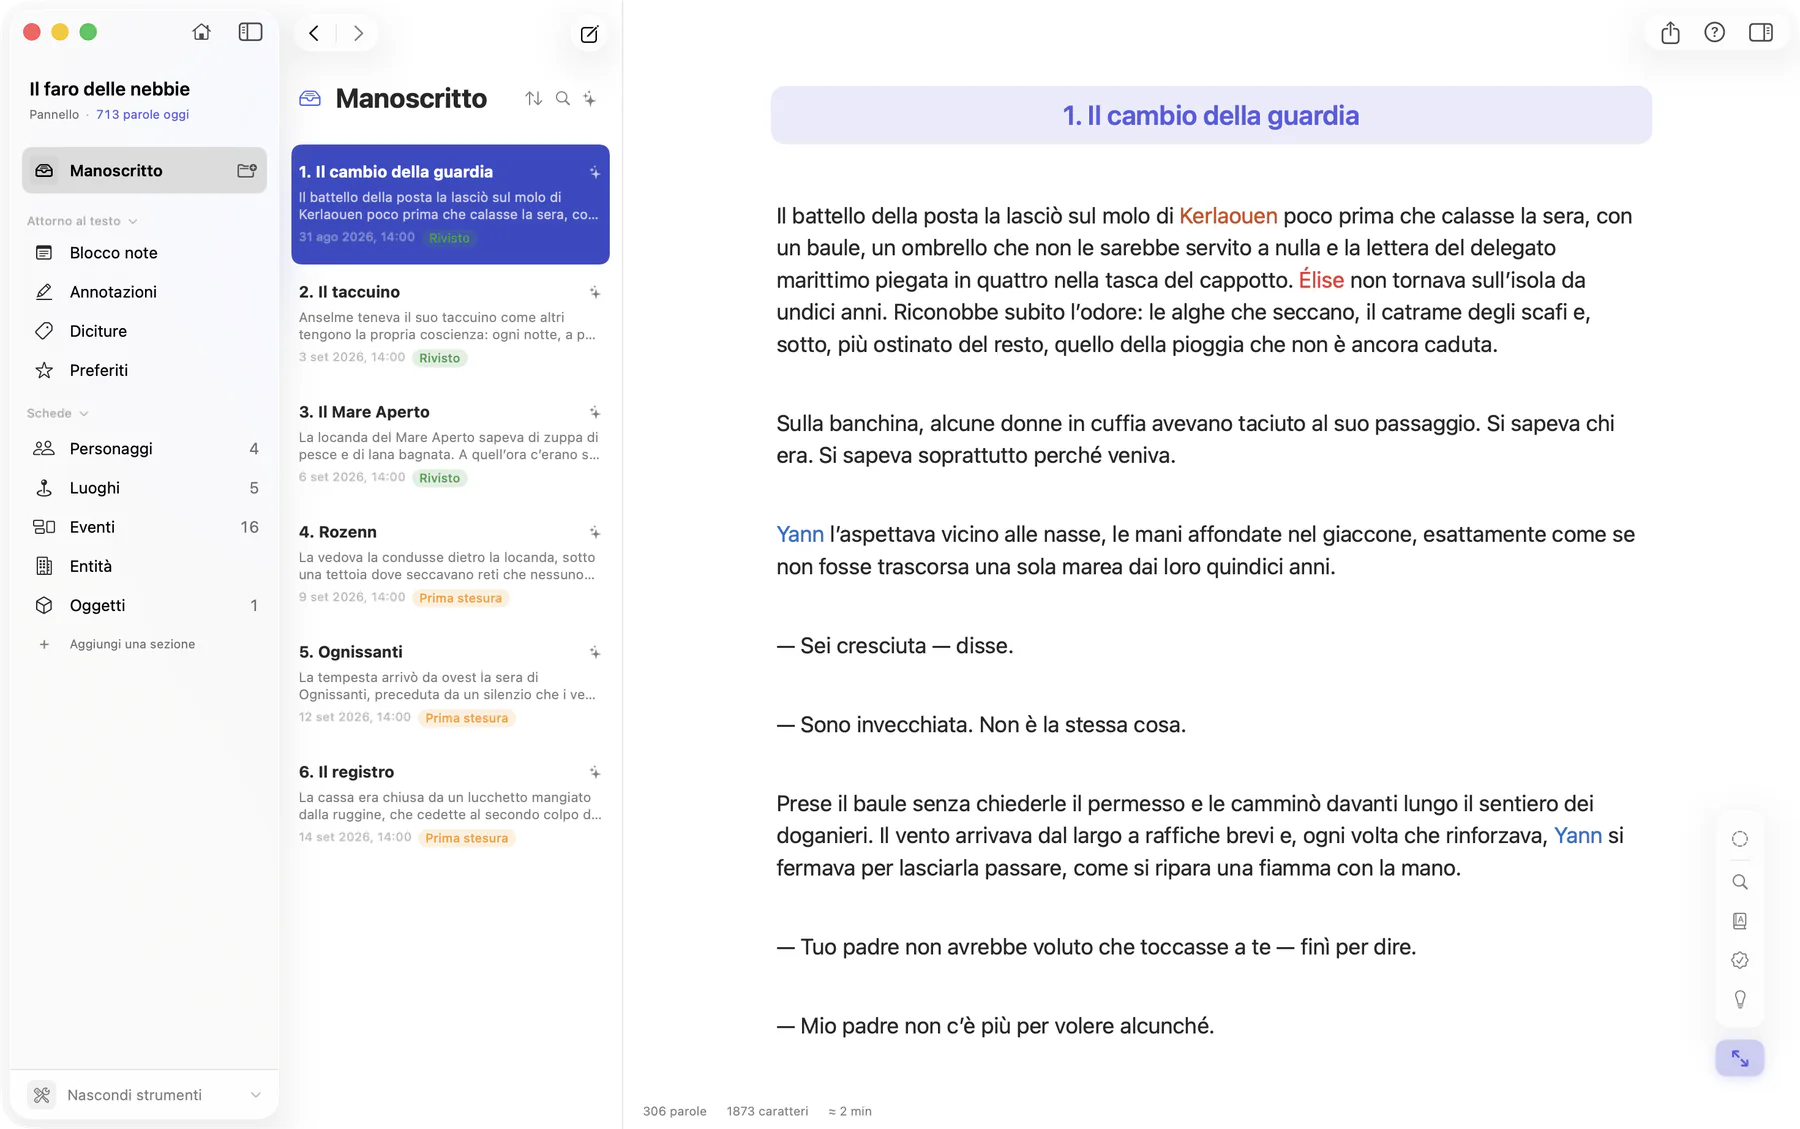Collapse the 'Attorno al testo' section
Screen dimensions: 1800x1129
click(133, 221)
